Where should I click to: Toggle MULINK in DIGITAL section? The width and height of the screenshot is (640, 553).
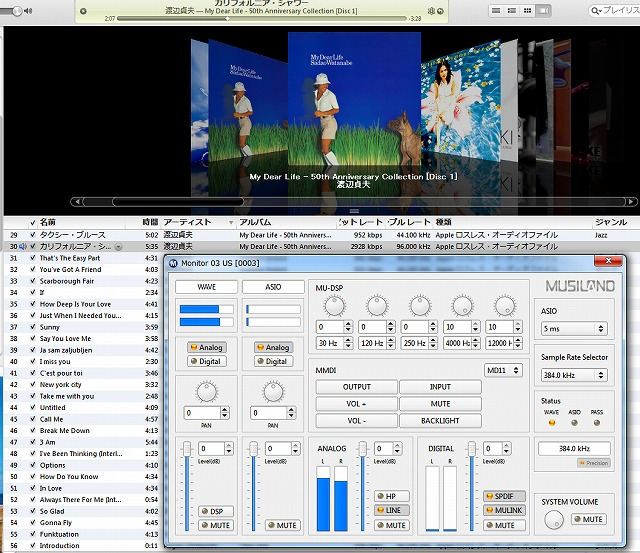coord(505,511)
